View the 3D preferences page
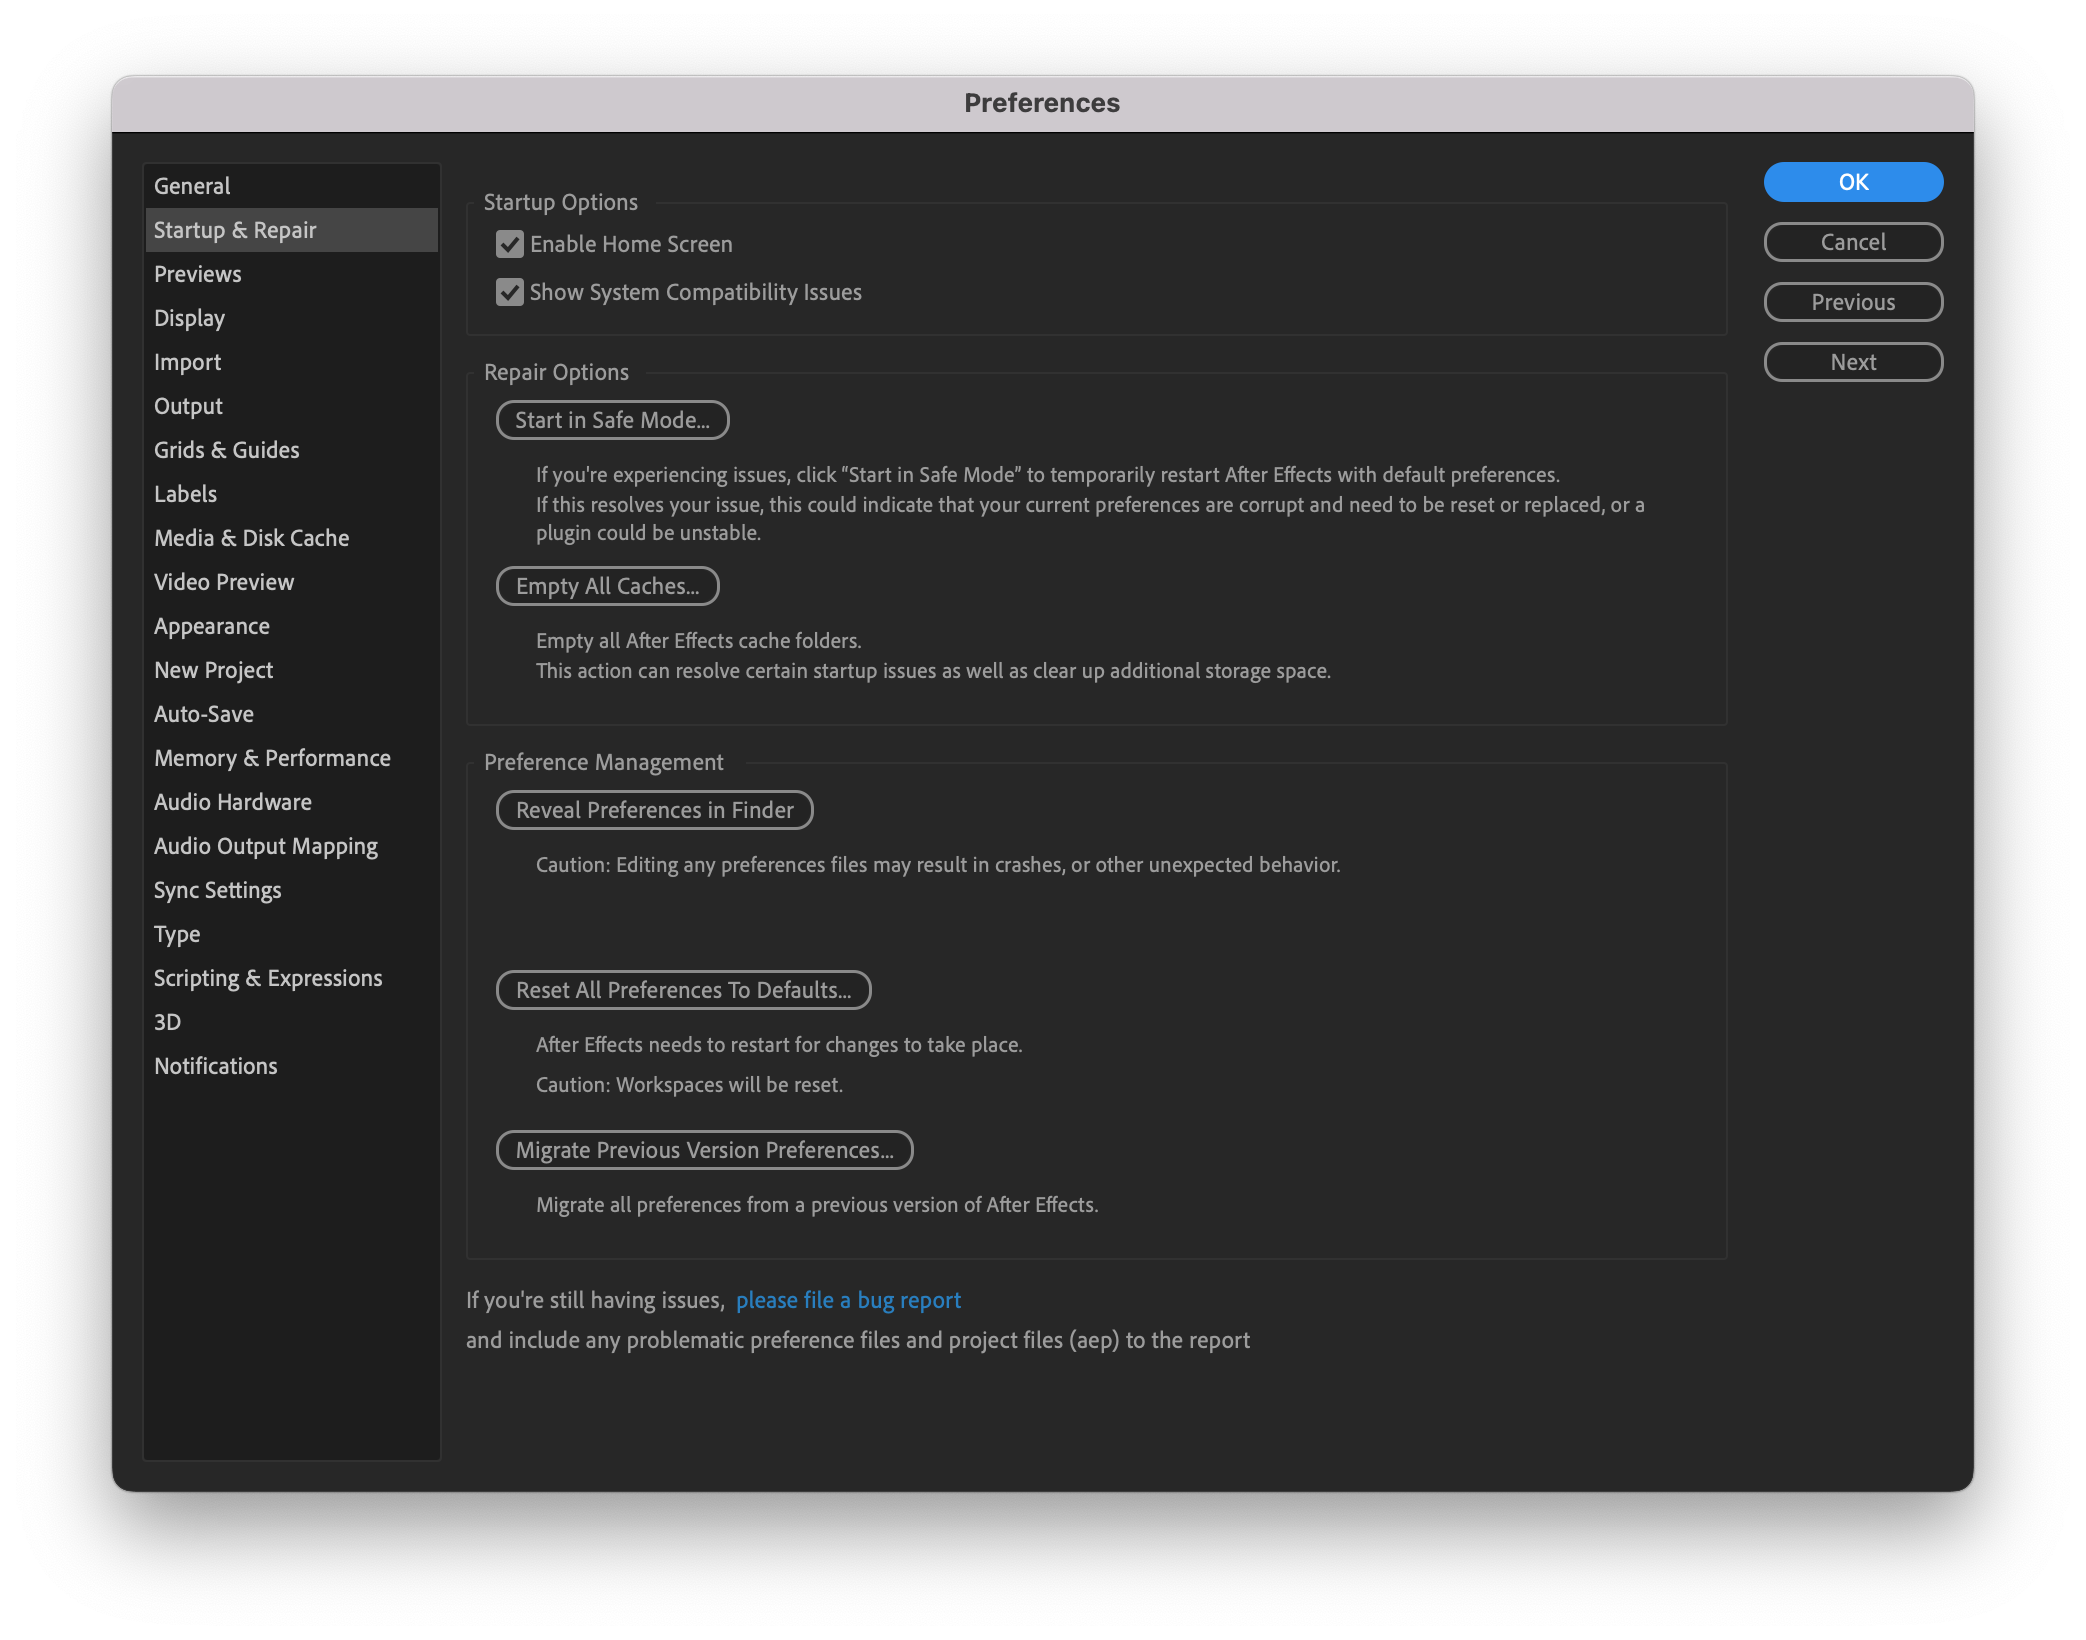 tap(168, 1021)
